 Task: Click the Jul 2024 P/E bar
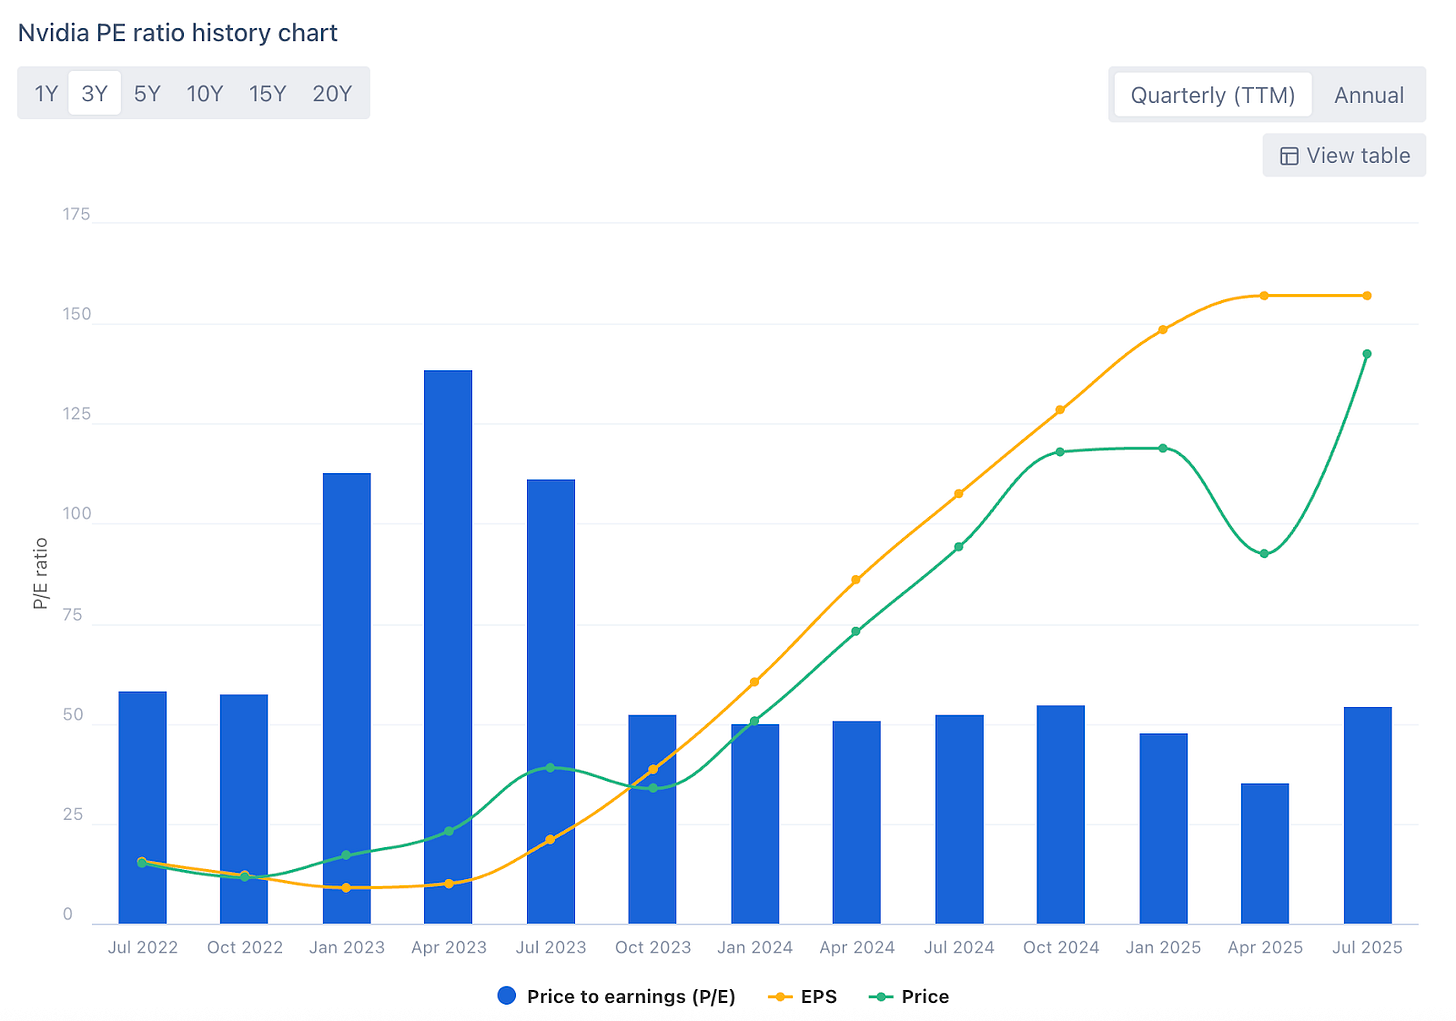pyautogui.click(x=960, y=820)
